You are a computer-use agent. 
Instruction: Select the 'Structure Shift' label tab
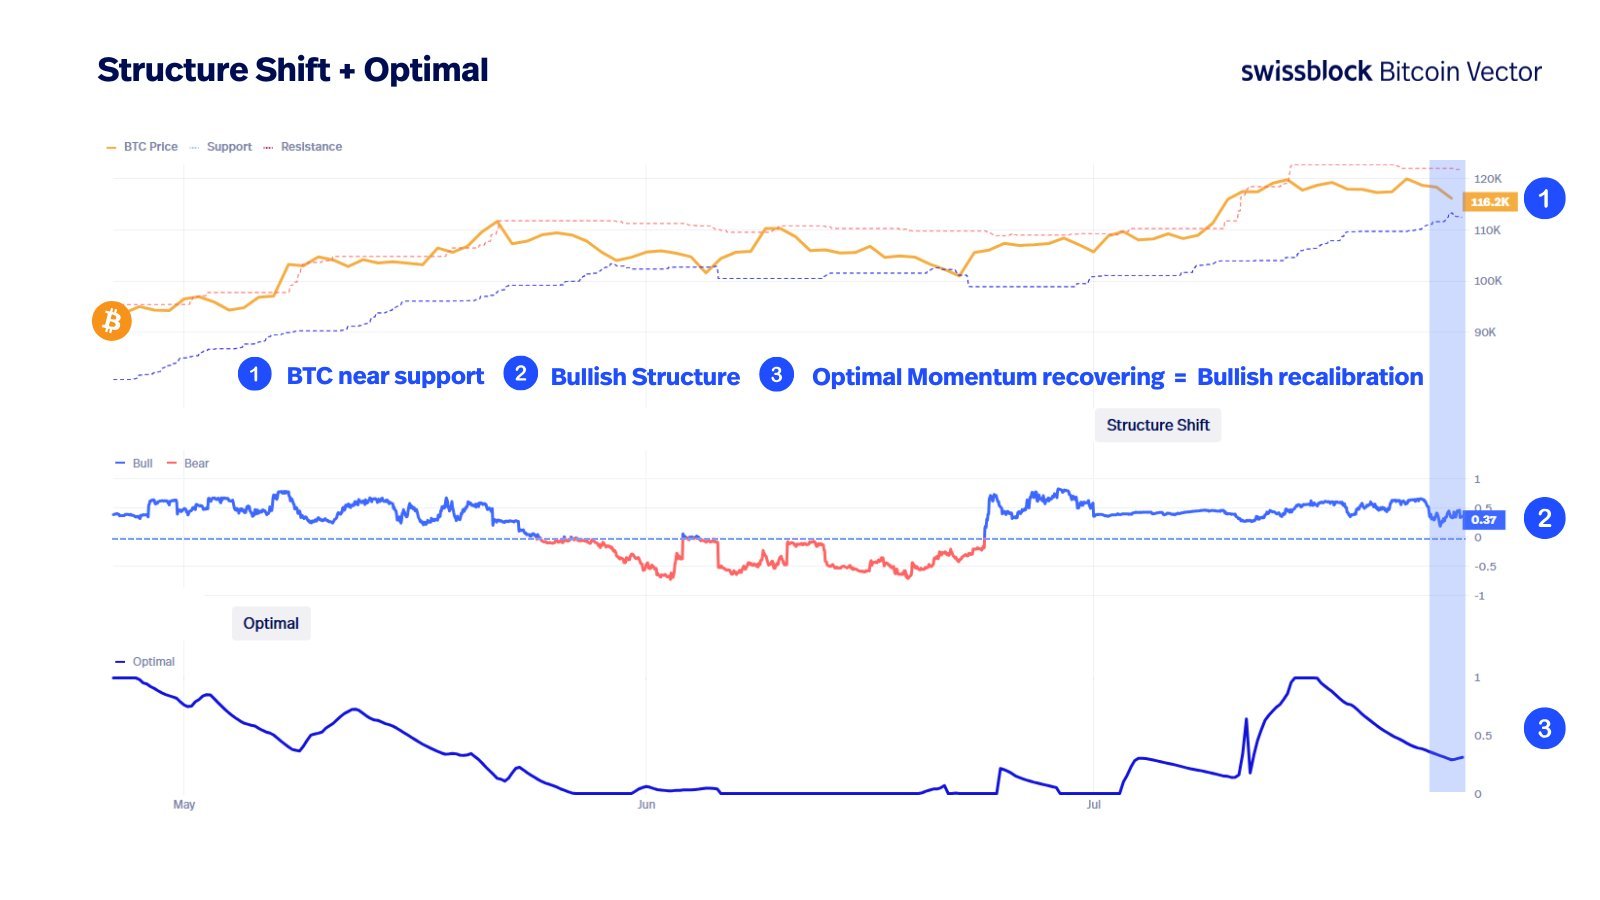[x=1158, y=425]
